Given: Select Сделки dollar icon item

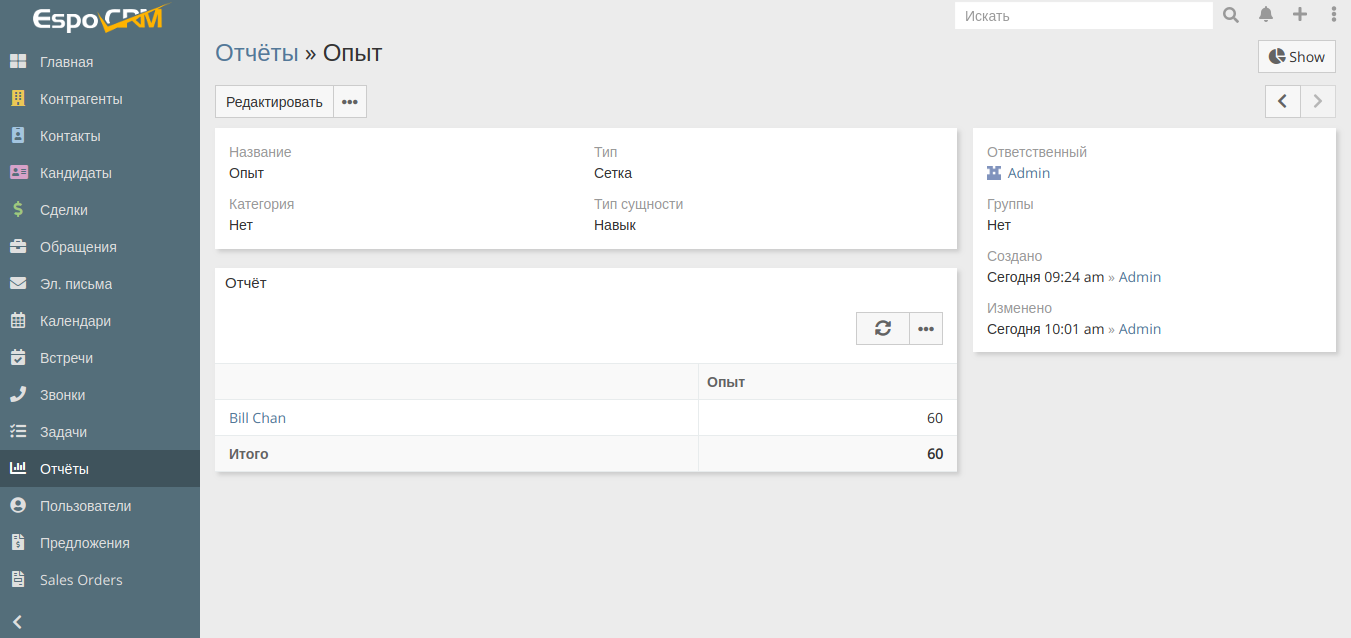Looking at the screenshot, I should coord(18,210).
